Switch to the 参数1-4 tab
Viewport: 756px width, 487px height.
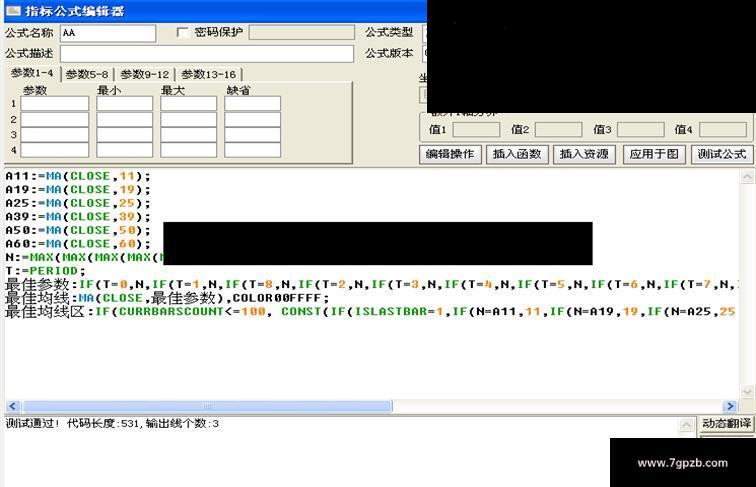32,73
